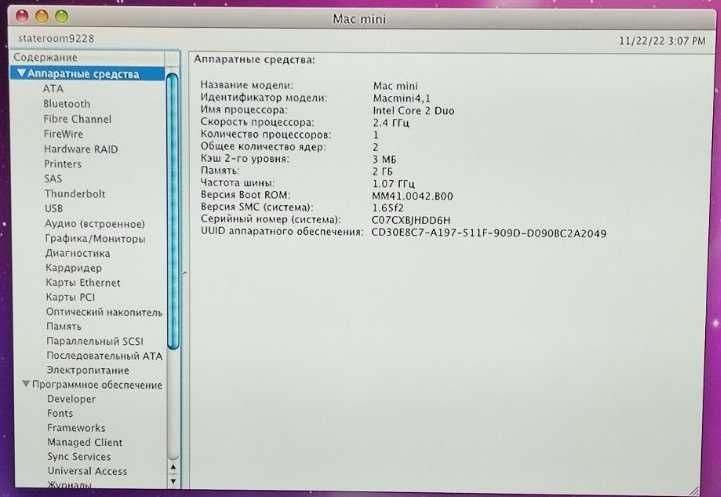
Task: Open the Bluetooth hardware entry
Action: click(x=67, y=104)
